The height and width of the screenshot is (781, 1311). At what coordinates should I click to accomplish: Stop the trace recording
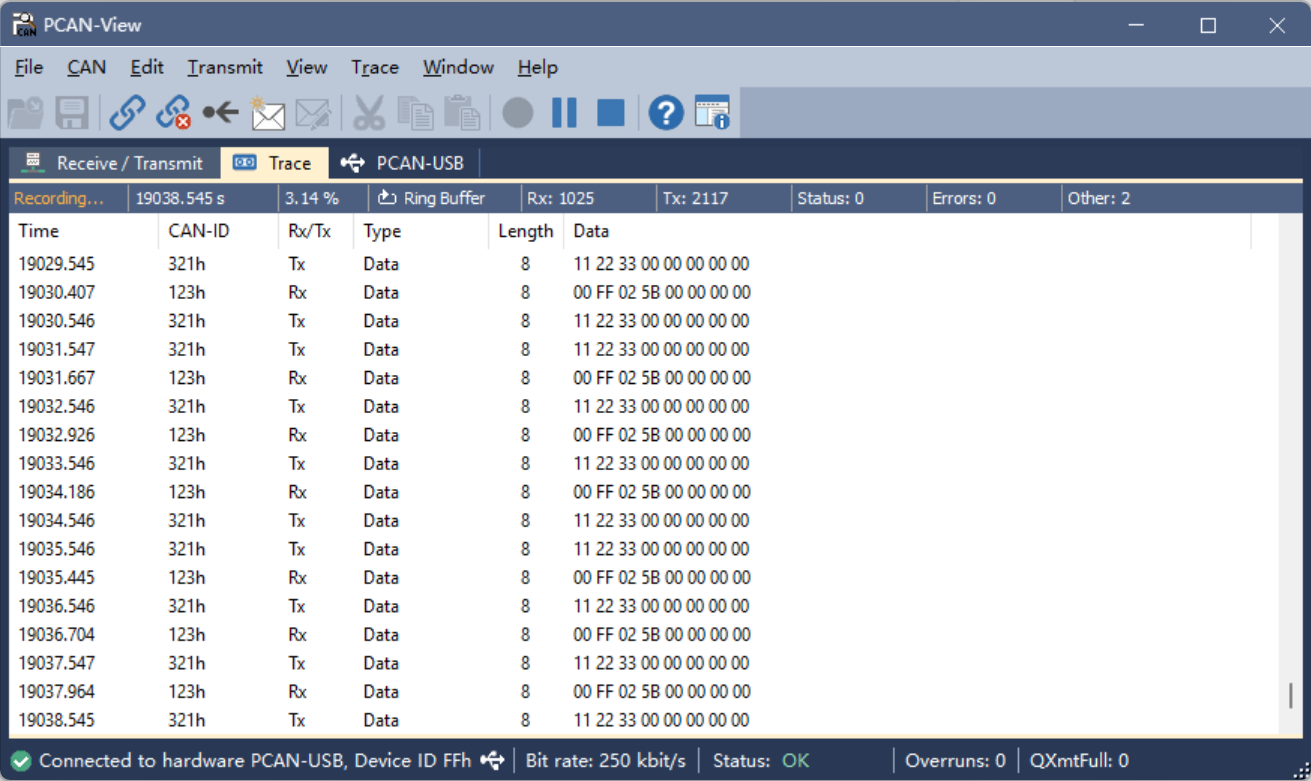611,113
